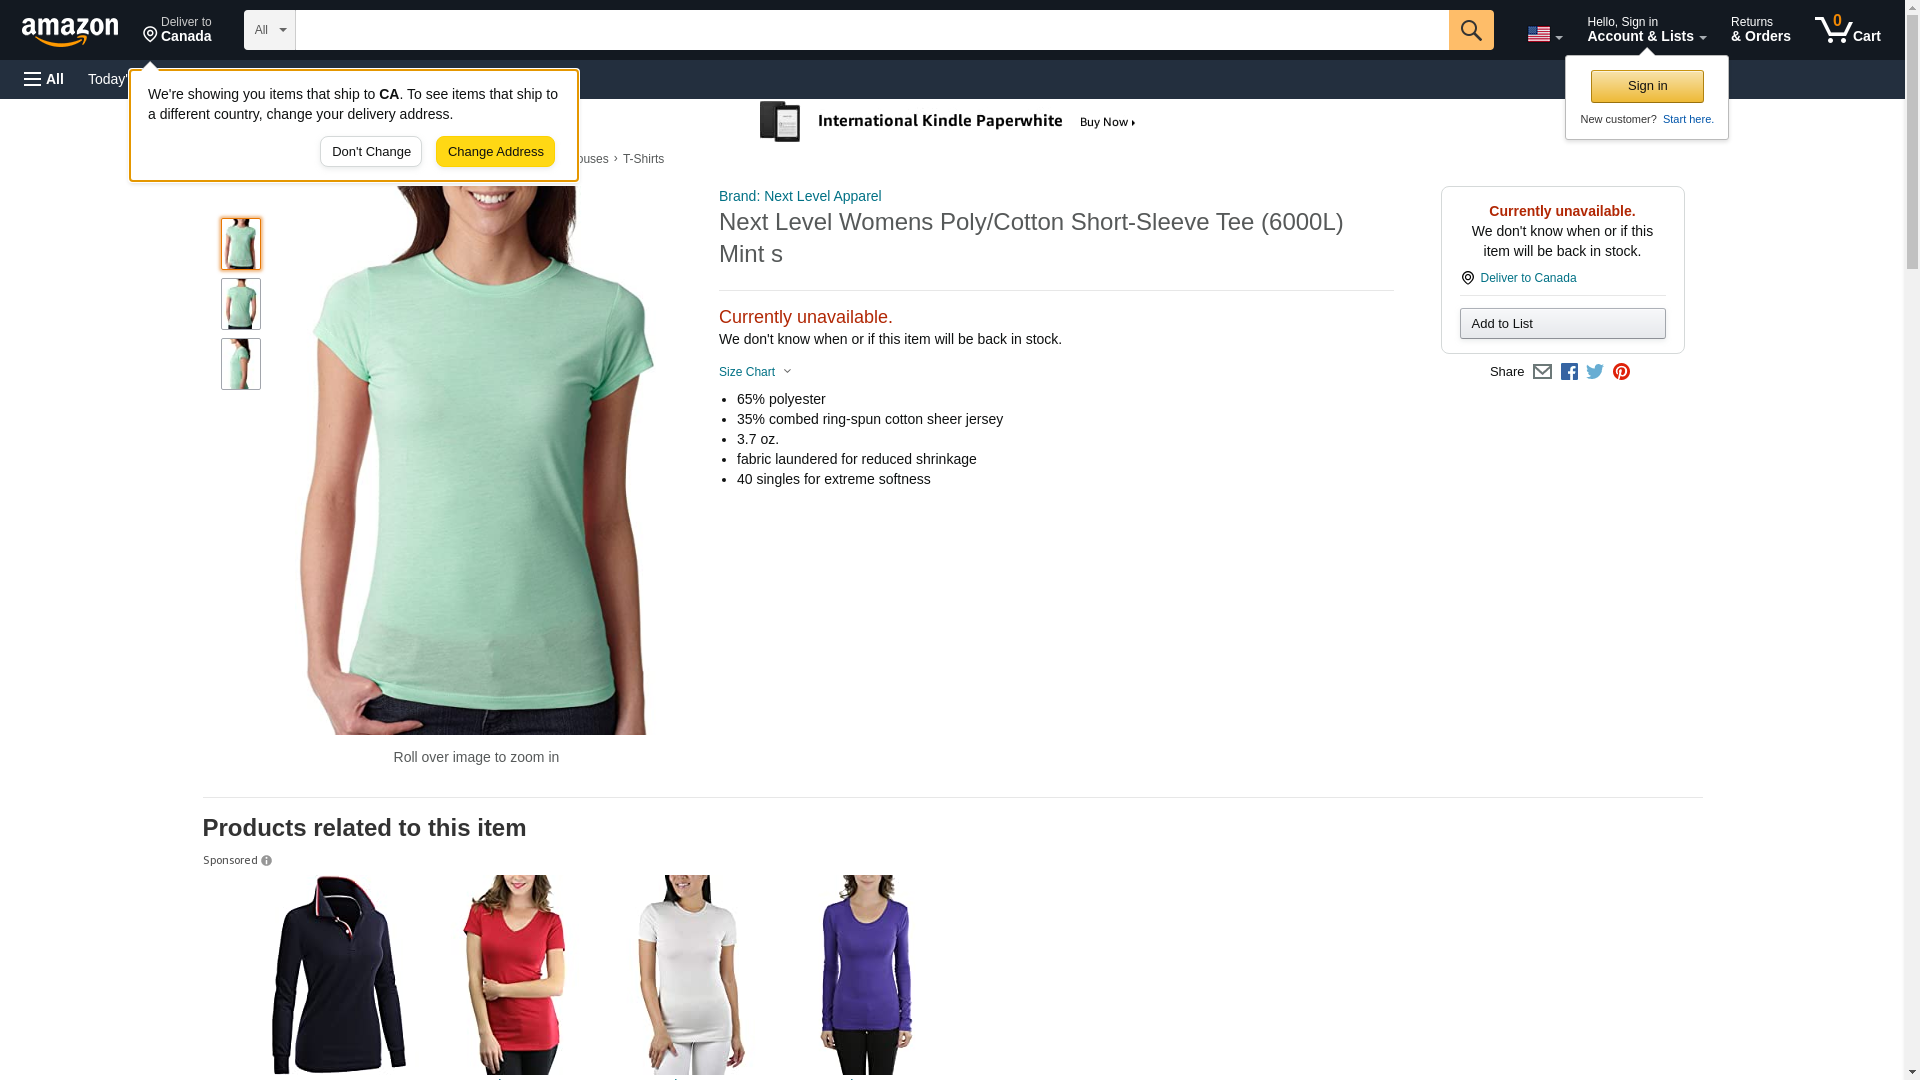1920x1080 pixels.
Task: Open Brand: Next Level Apparel link
Action: click(x=799, y=196)
